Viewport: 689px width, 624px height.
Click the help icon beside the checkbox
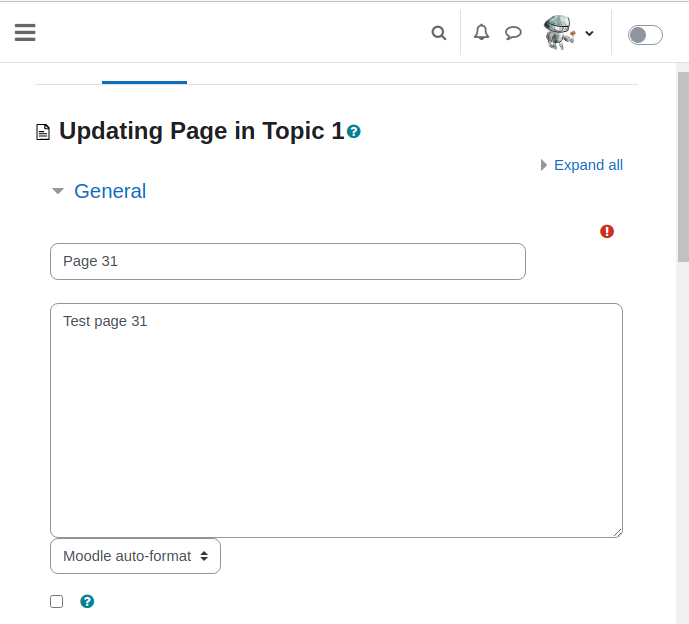coord(87,601)
